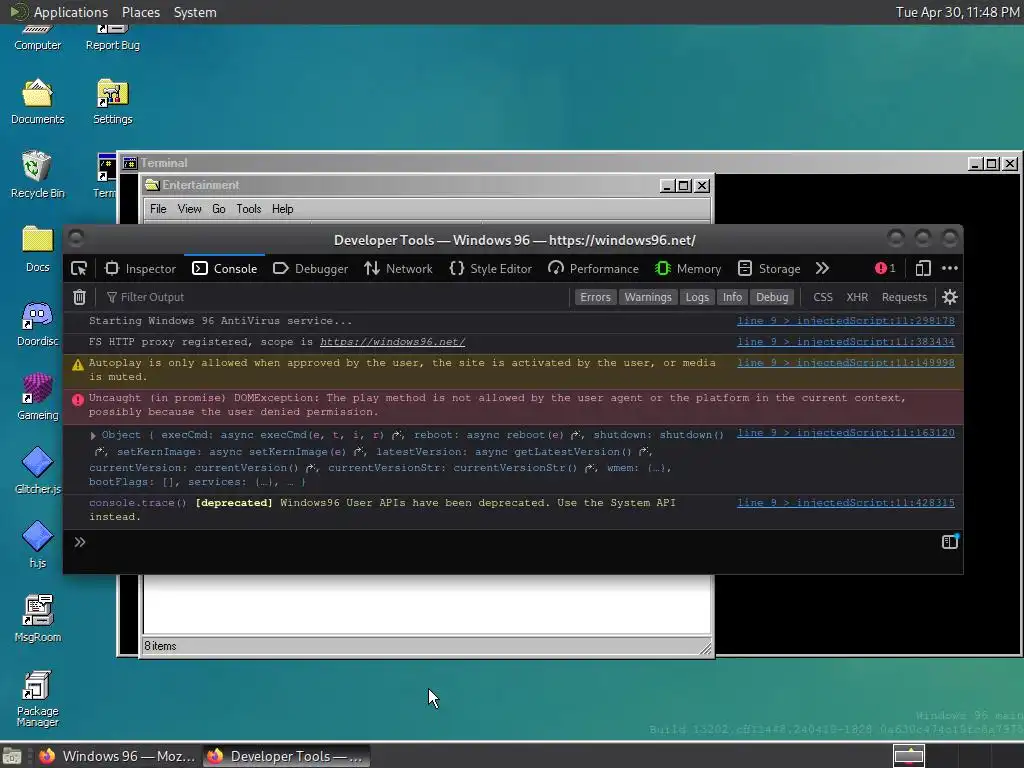Open source link injectedScript:11:428315
1024x768 pixels.
tap(846, 503)
